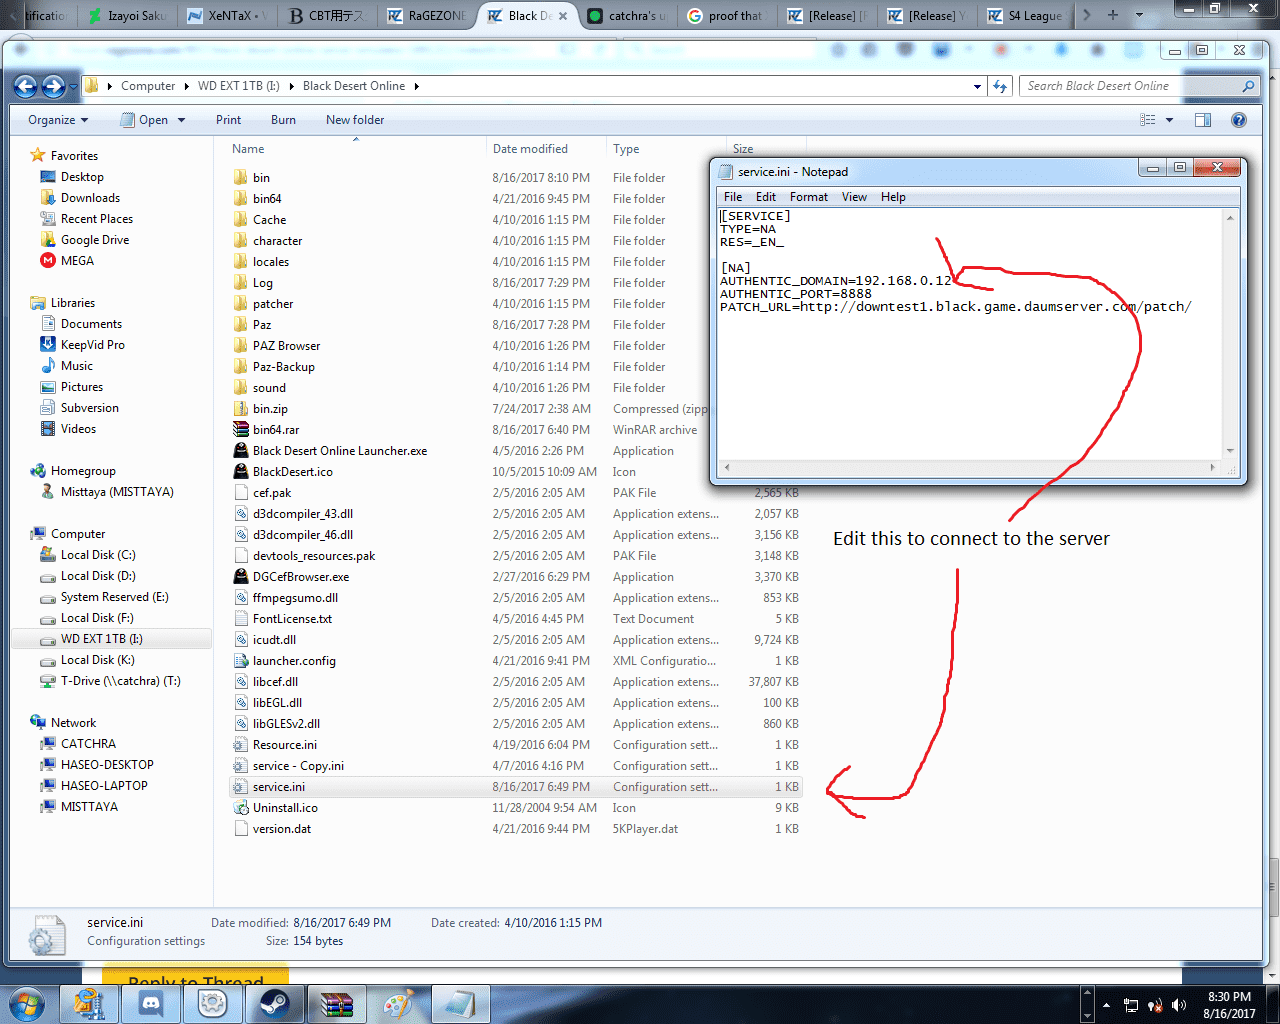1280x1024 pixels.
Task: Click the Open button in Explorer toolbar
Action: (144, 120)
